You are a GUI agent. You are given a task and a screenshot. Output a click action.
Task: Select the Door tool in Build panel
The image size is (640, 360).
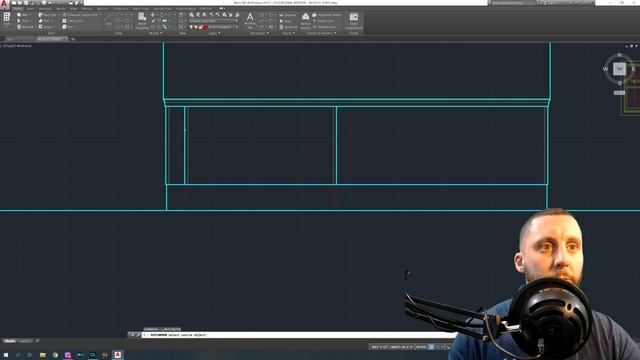23,21
